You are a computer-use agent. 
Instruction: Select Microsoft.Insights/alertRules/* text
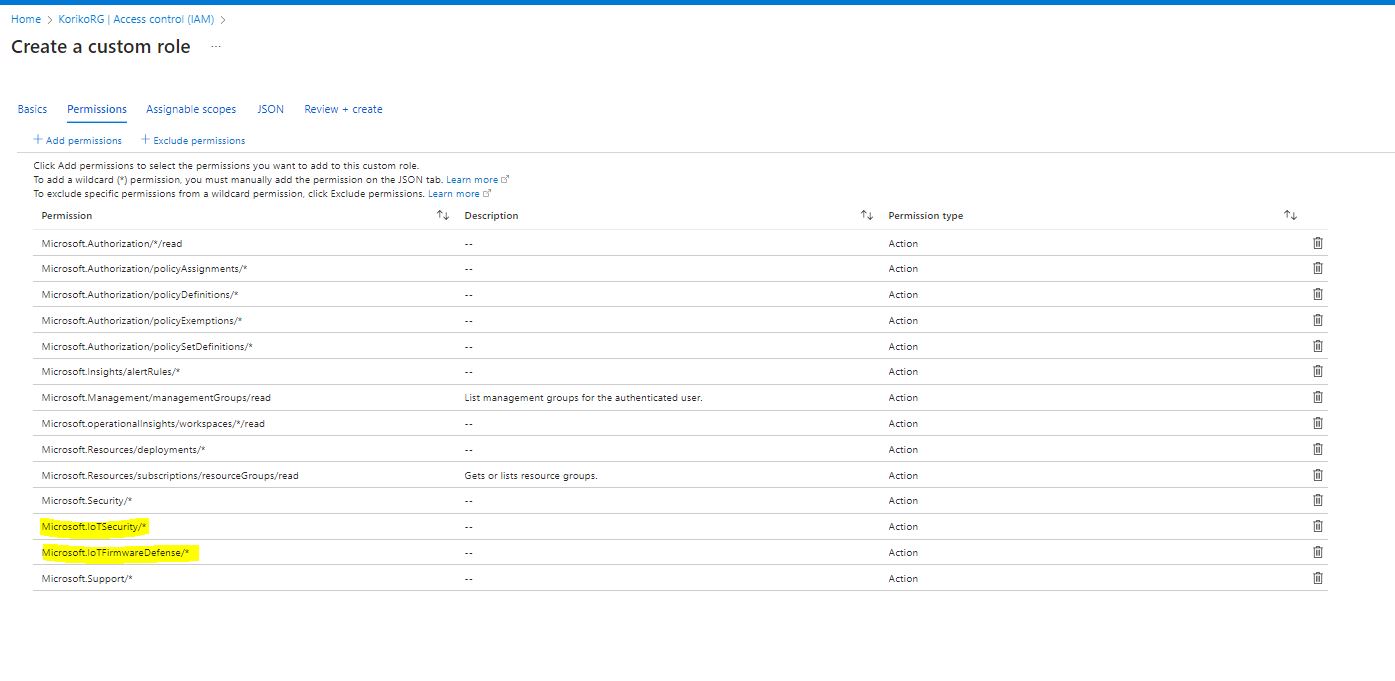(x=111, y=372)
